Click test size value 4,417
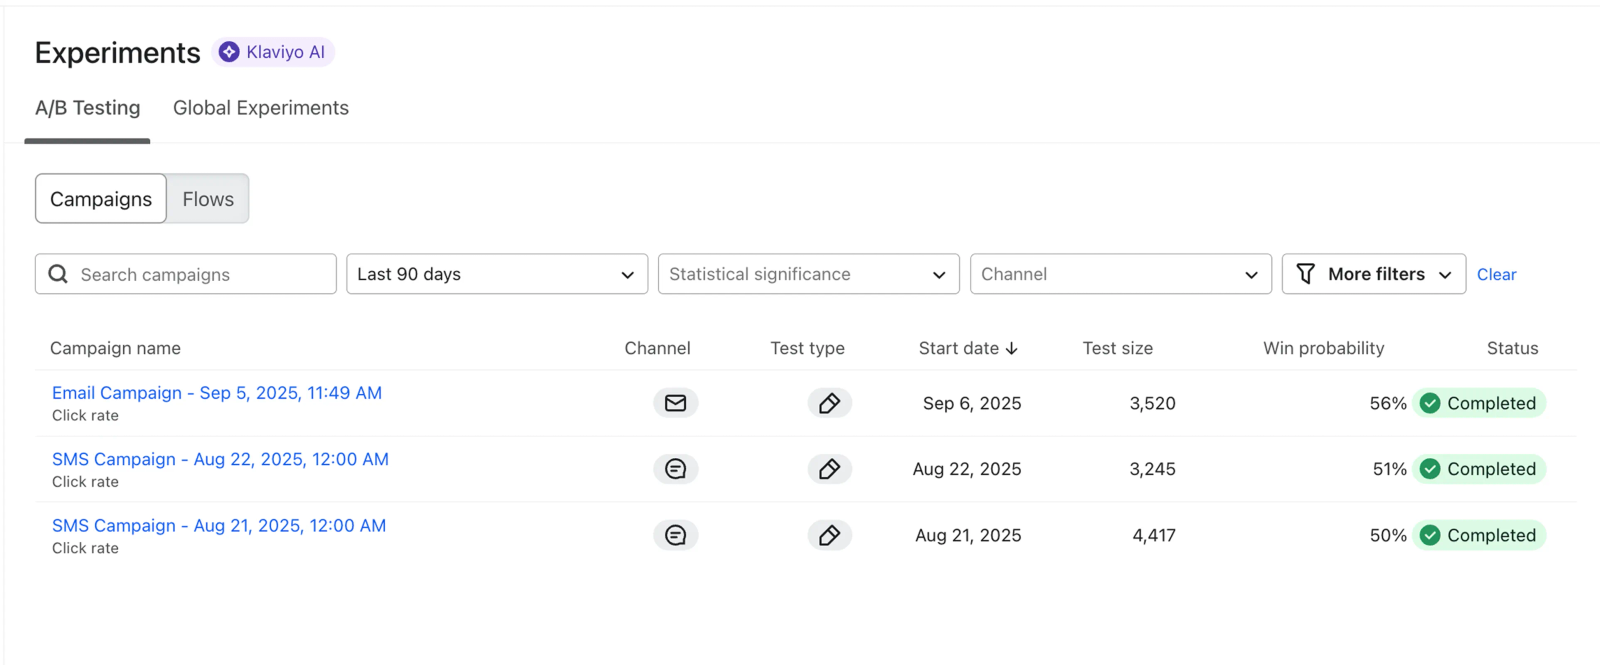 [x=1154, y=535]
